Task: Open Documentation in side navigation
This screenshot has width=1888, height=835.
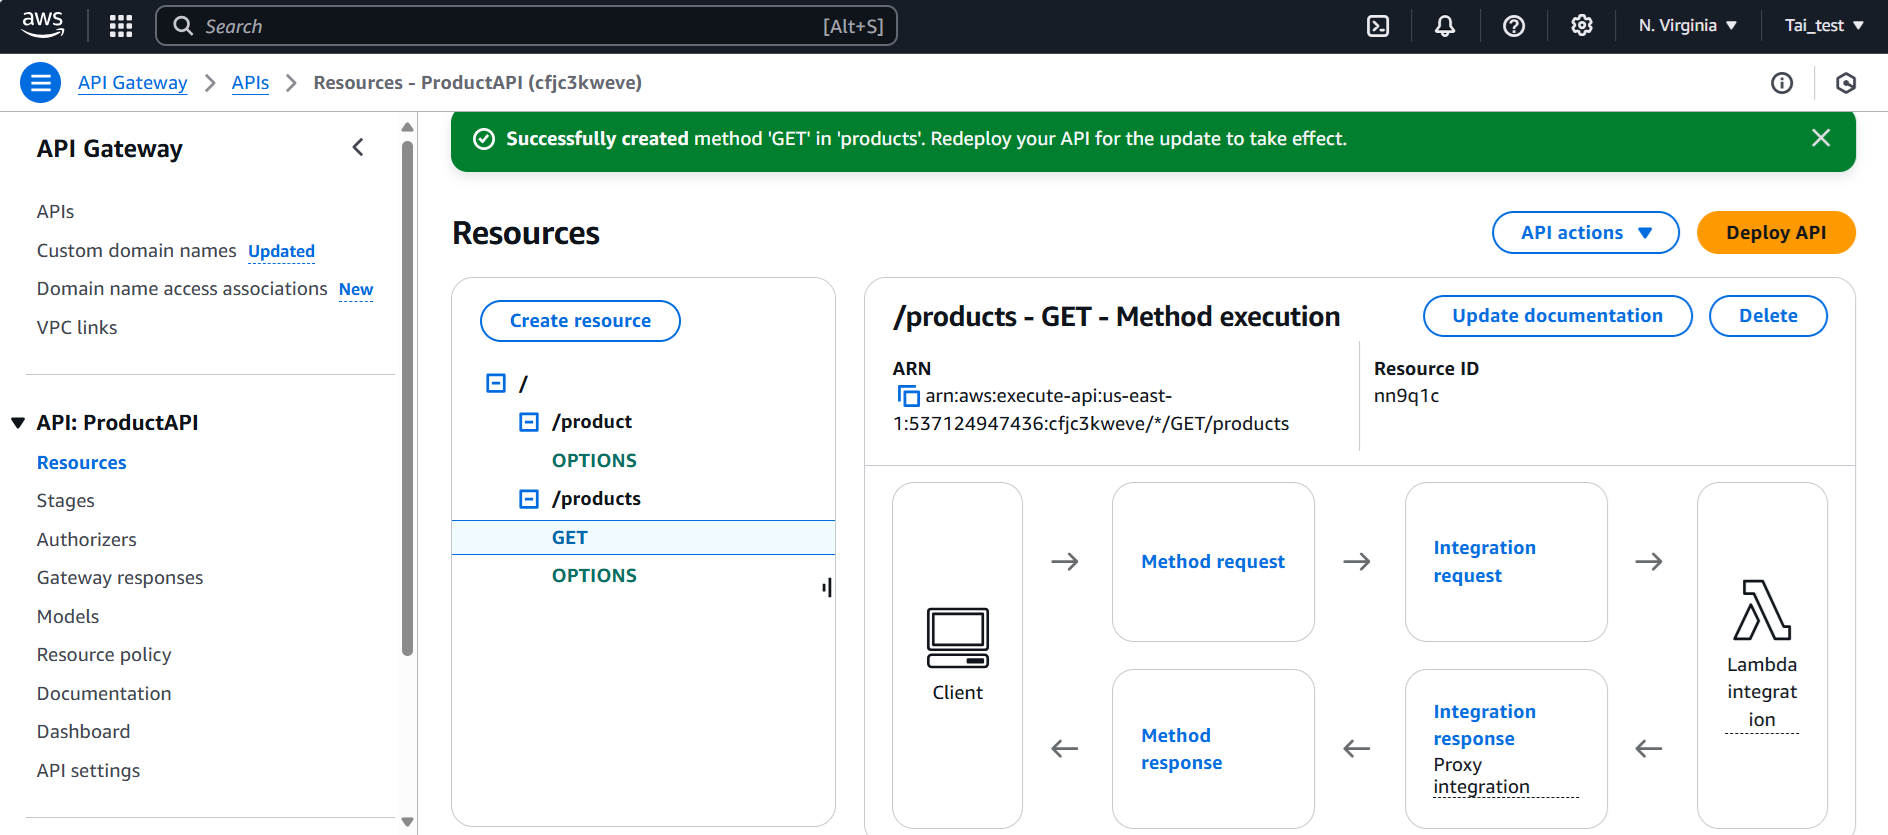Action: click(104, 694)
